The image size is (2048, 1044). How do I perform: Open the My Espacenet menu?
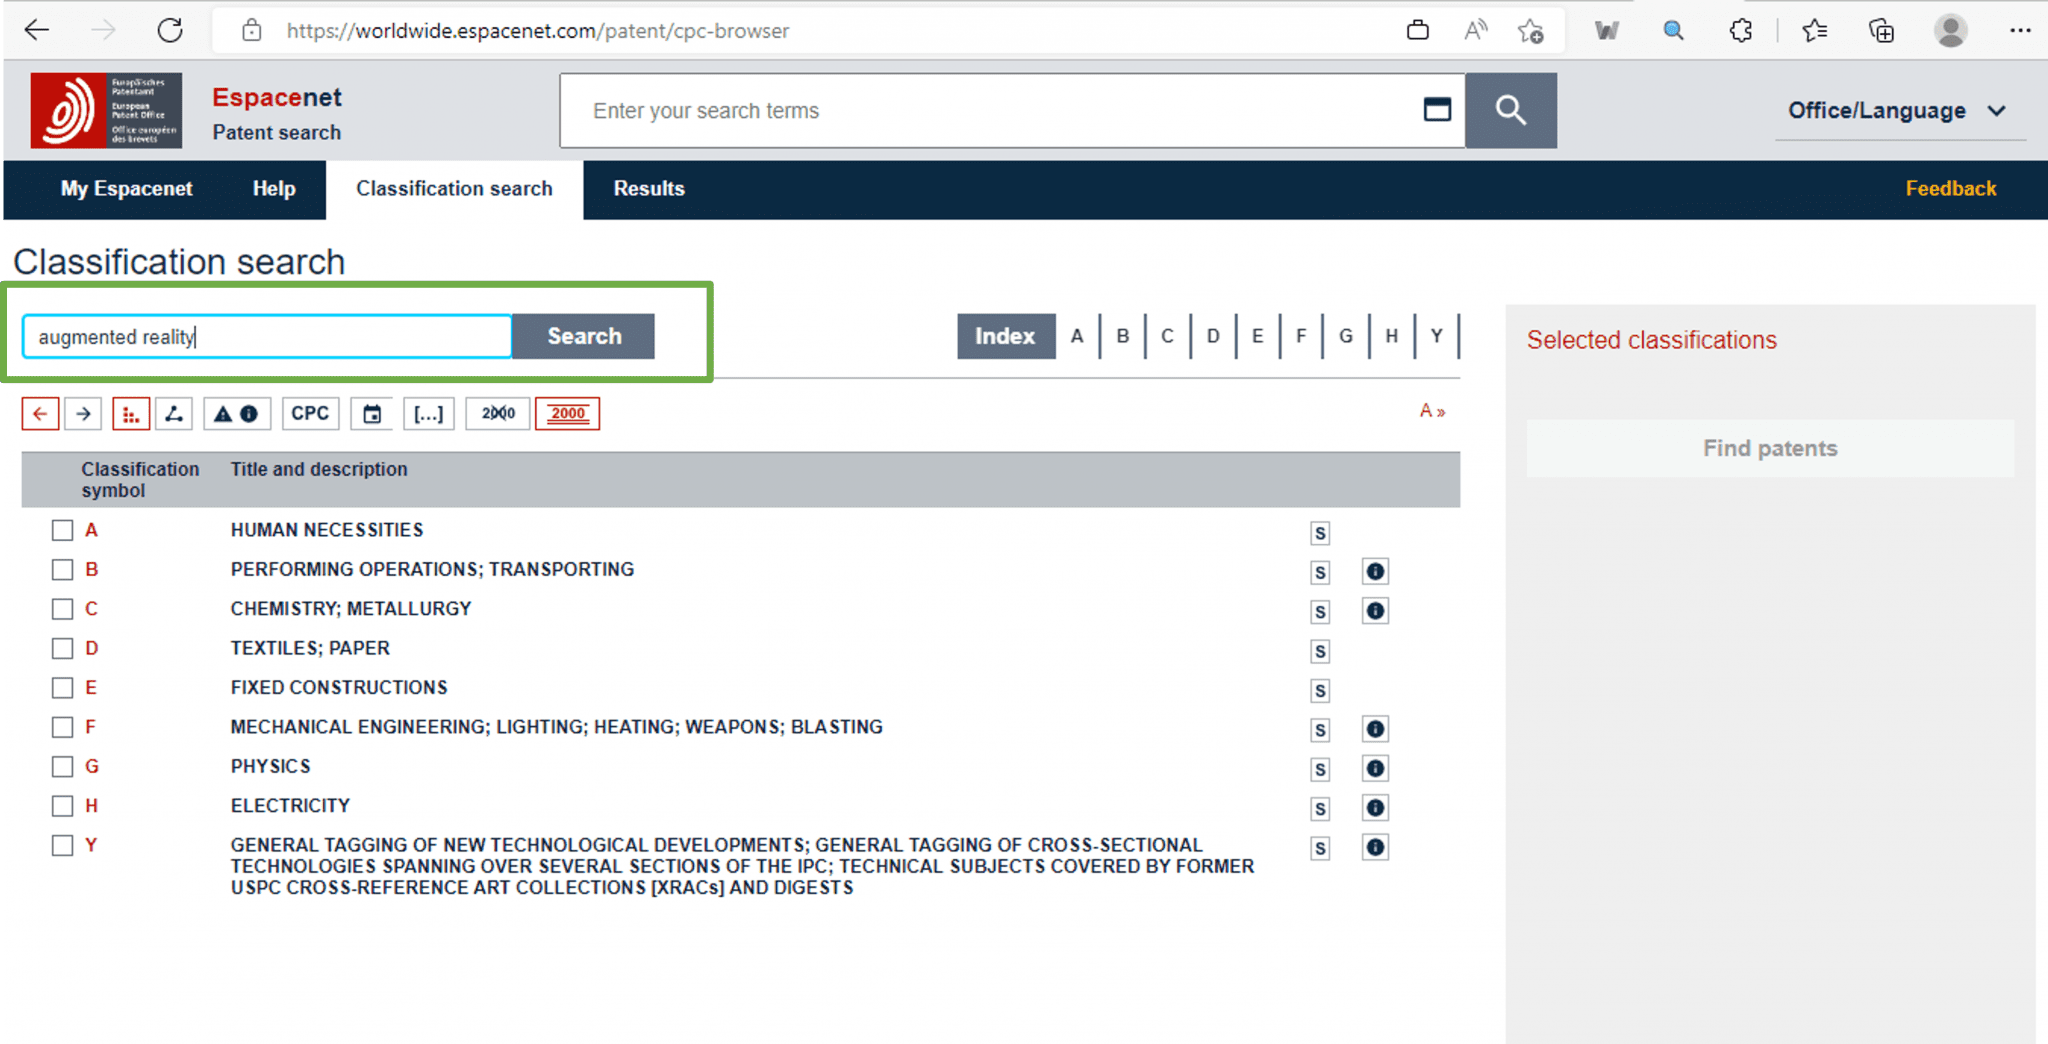(x=126, y=189)
